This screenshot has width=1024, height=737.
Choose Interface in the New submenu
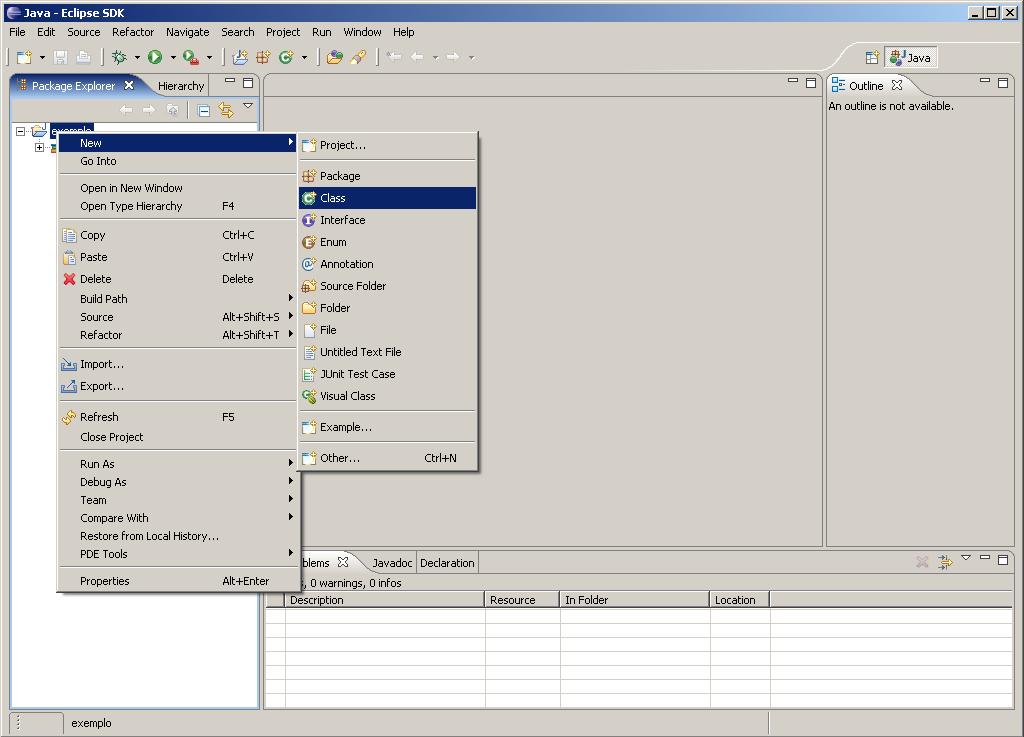click(x=388, y=221)
